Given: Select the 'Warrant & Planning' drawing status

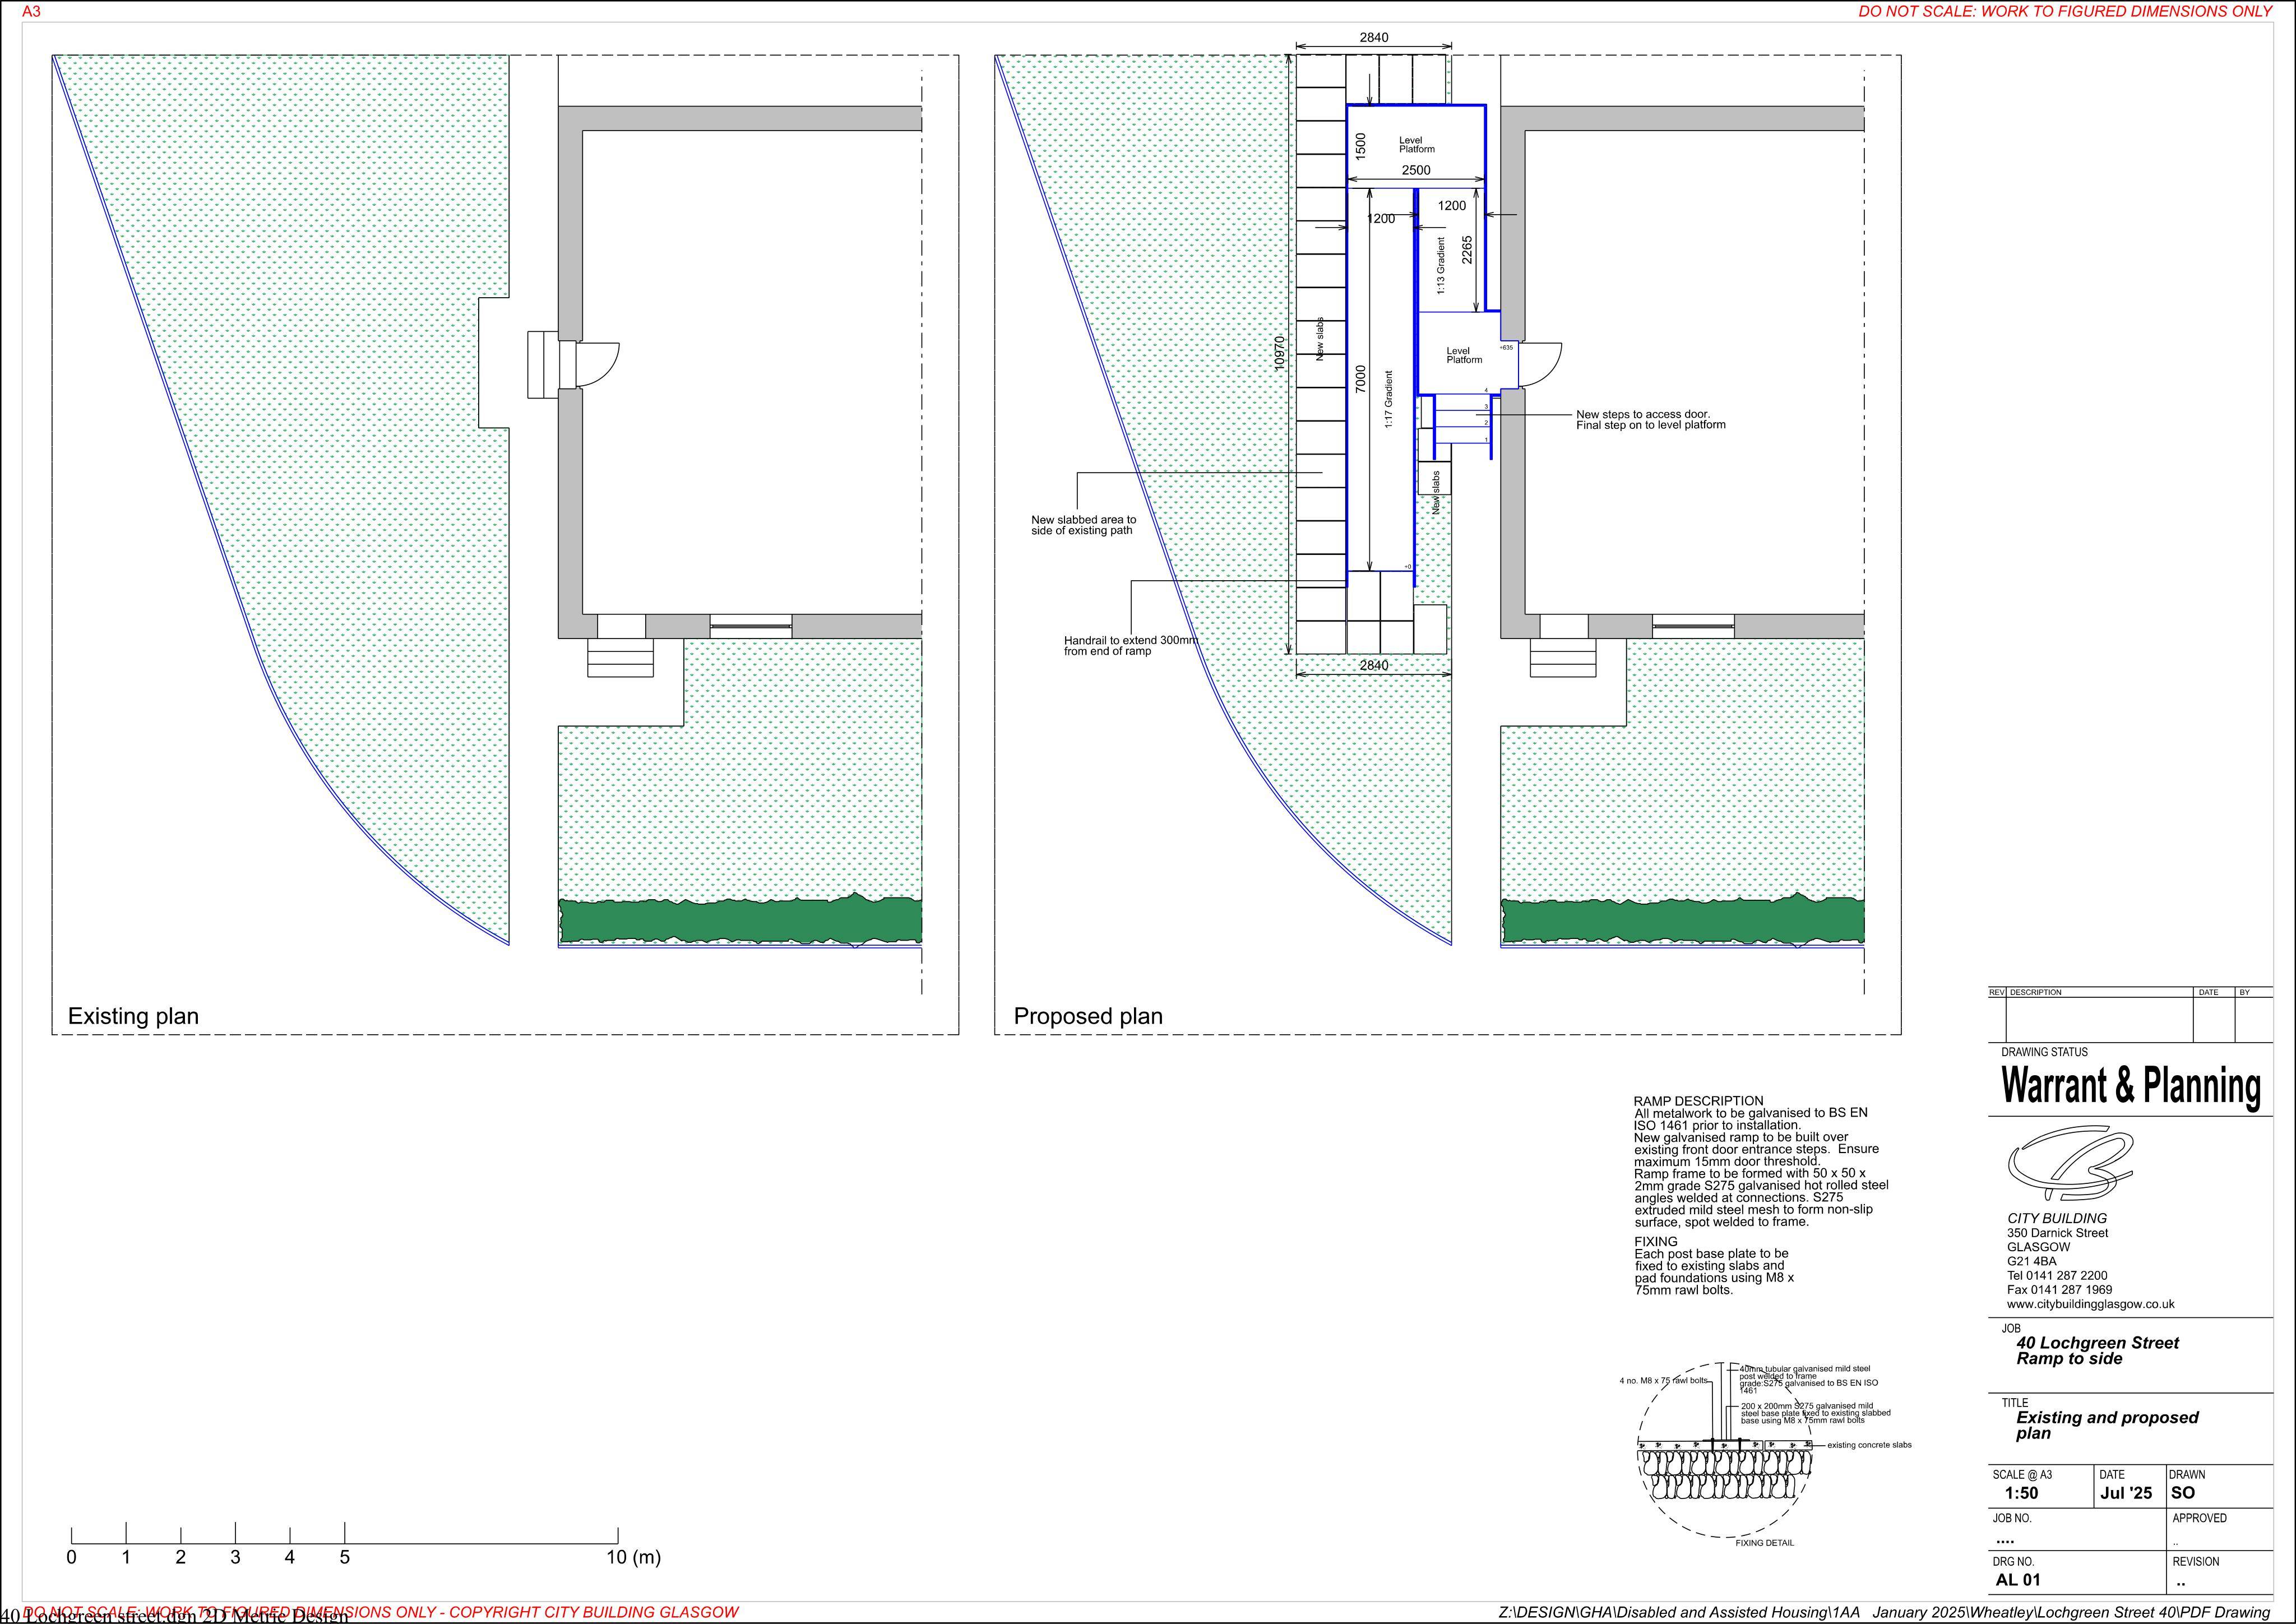Looking at the screenshot, I should [x=2131, y=1086].
